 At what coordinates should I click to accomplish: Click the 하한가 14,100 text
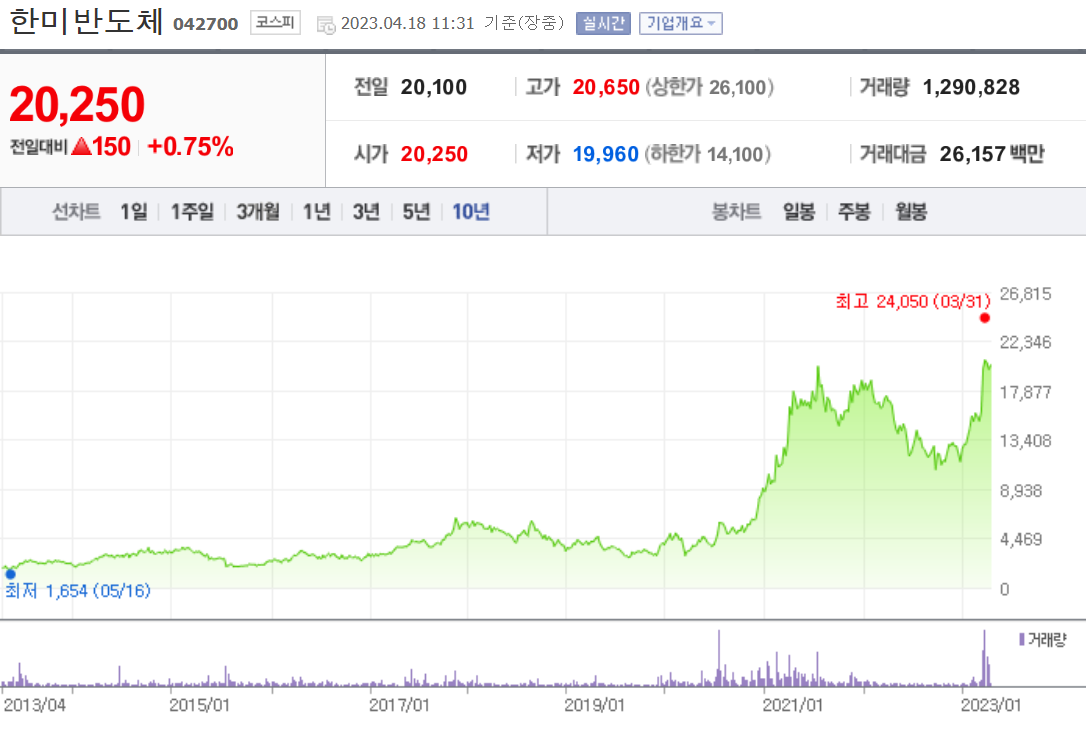coord(708,154)
